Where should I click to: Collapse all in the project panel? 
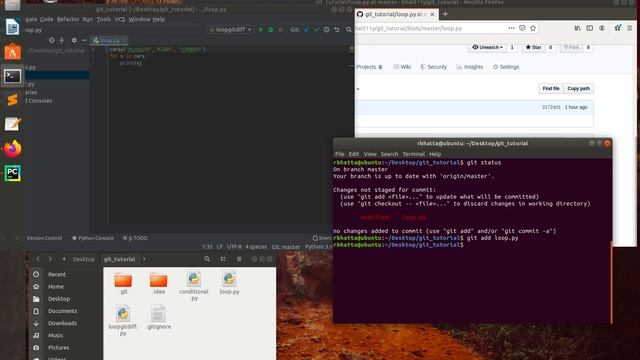click(x=62, y=40)
